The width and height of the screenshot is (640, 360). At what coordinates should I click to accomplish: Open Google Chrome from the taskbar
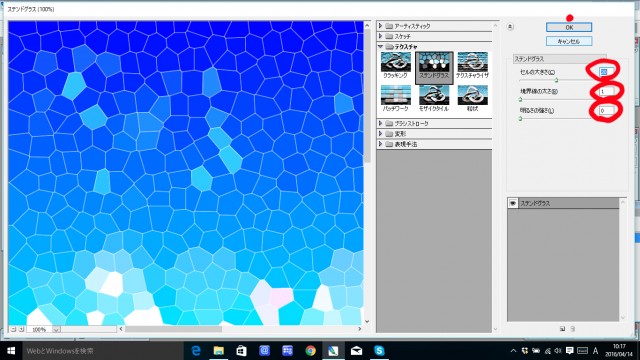311,351
